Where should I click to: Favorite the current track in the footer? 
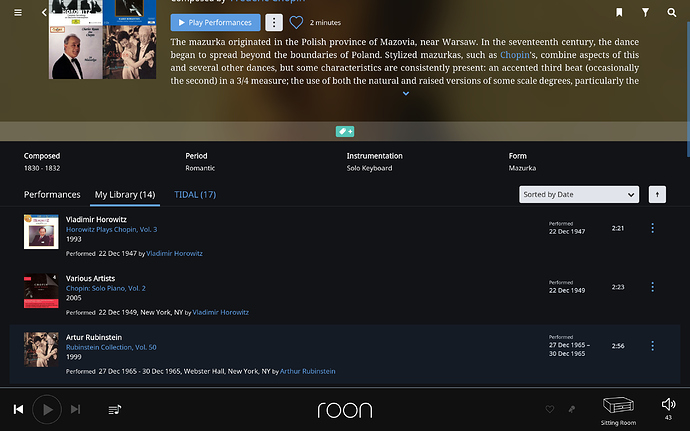550,409
